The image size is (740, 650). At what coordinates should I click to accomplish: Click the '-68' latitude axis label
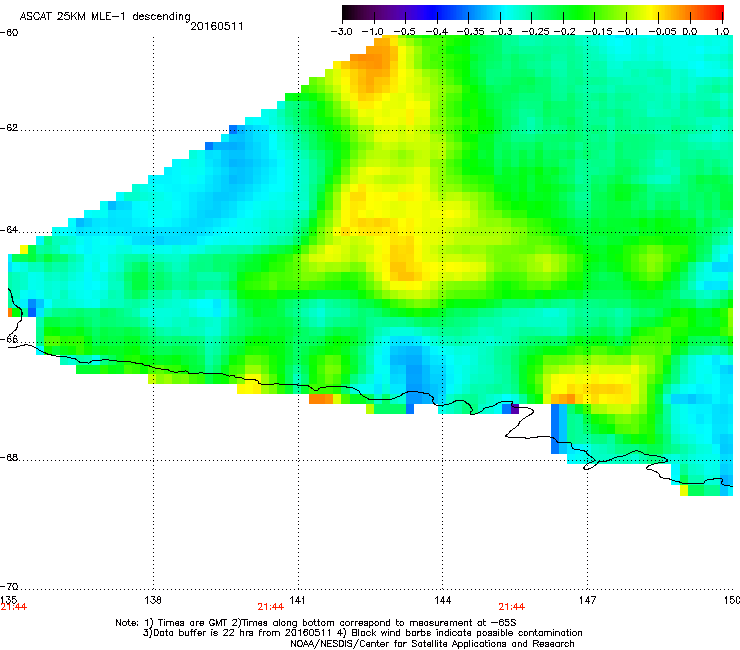pos(9,458)
